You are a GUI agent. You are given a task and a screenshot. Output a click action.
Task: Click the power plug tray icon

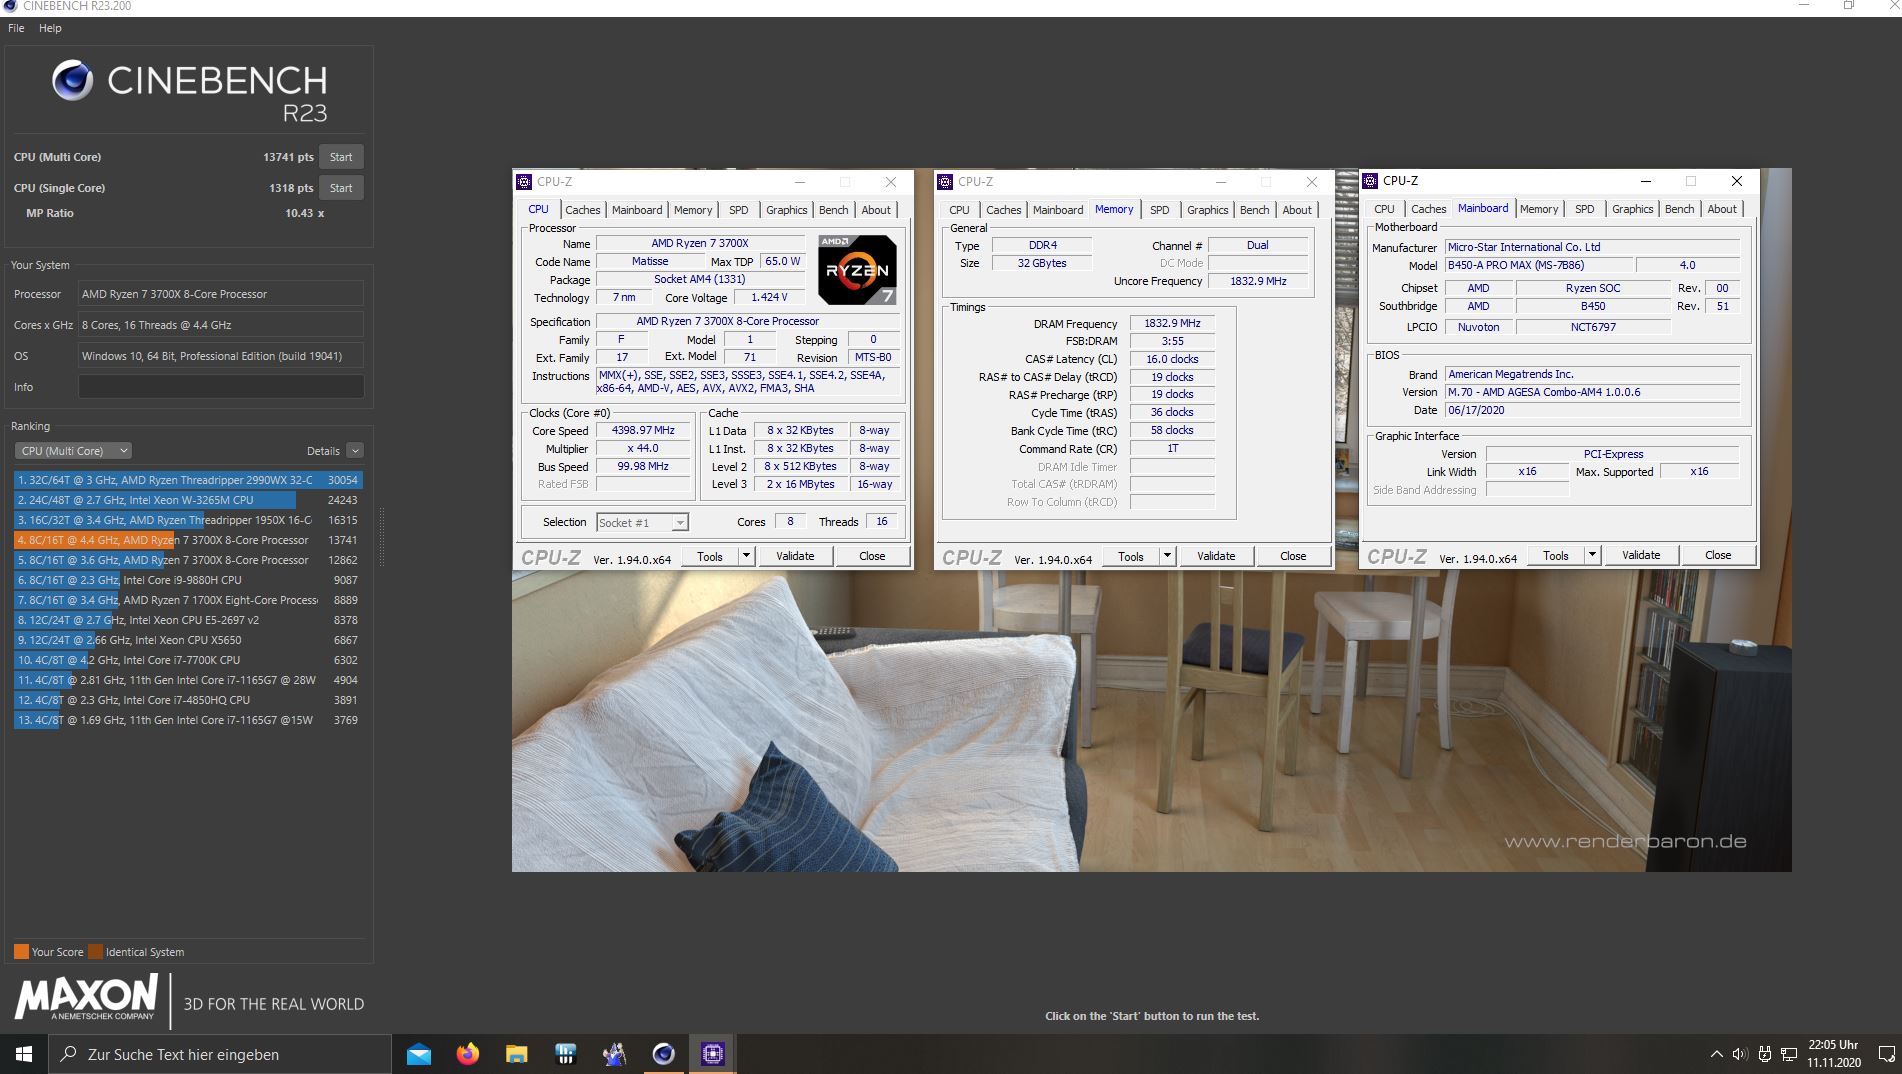1765,1054
